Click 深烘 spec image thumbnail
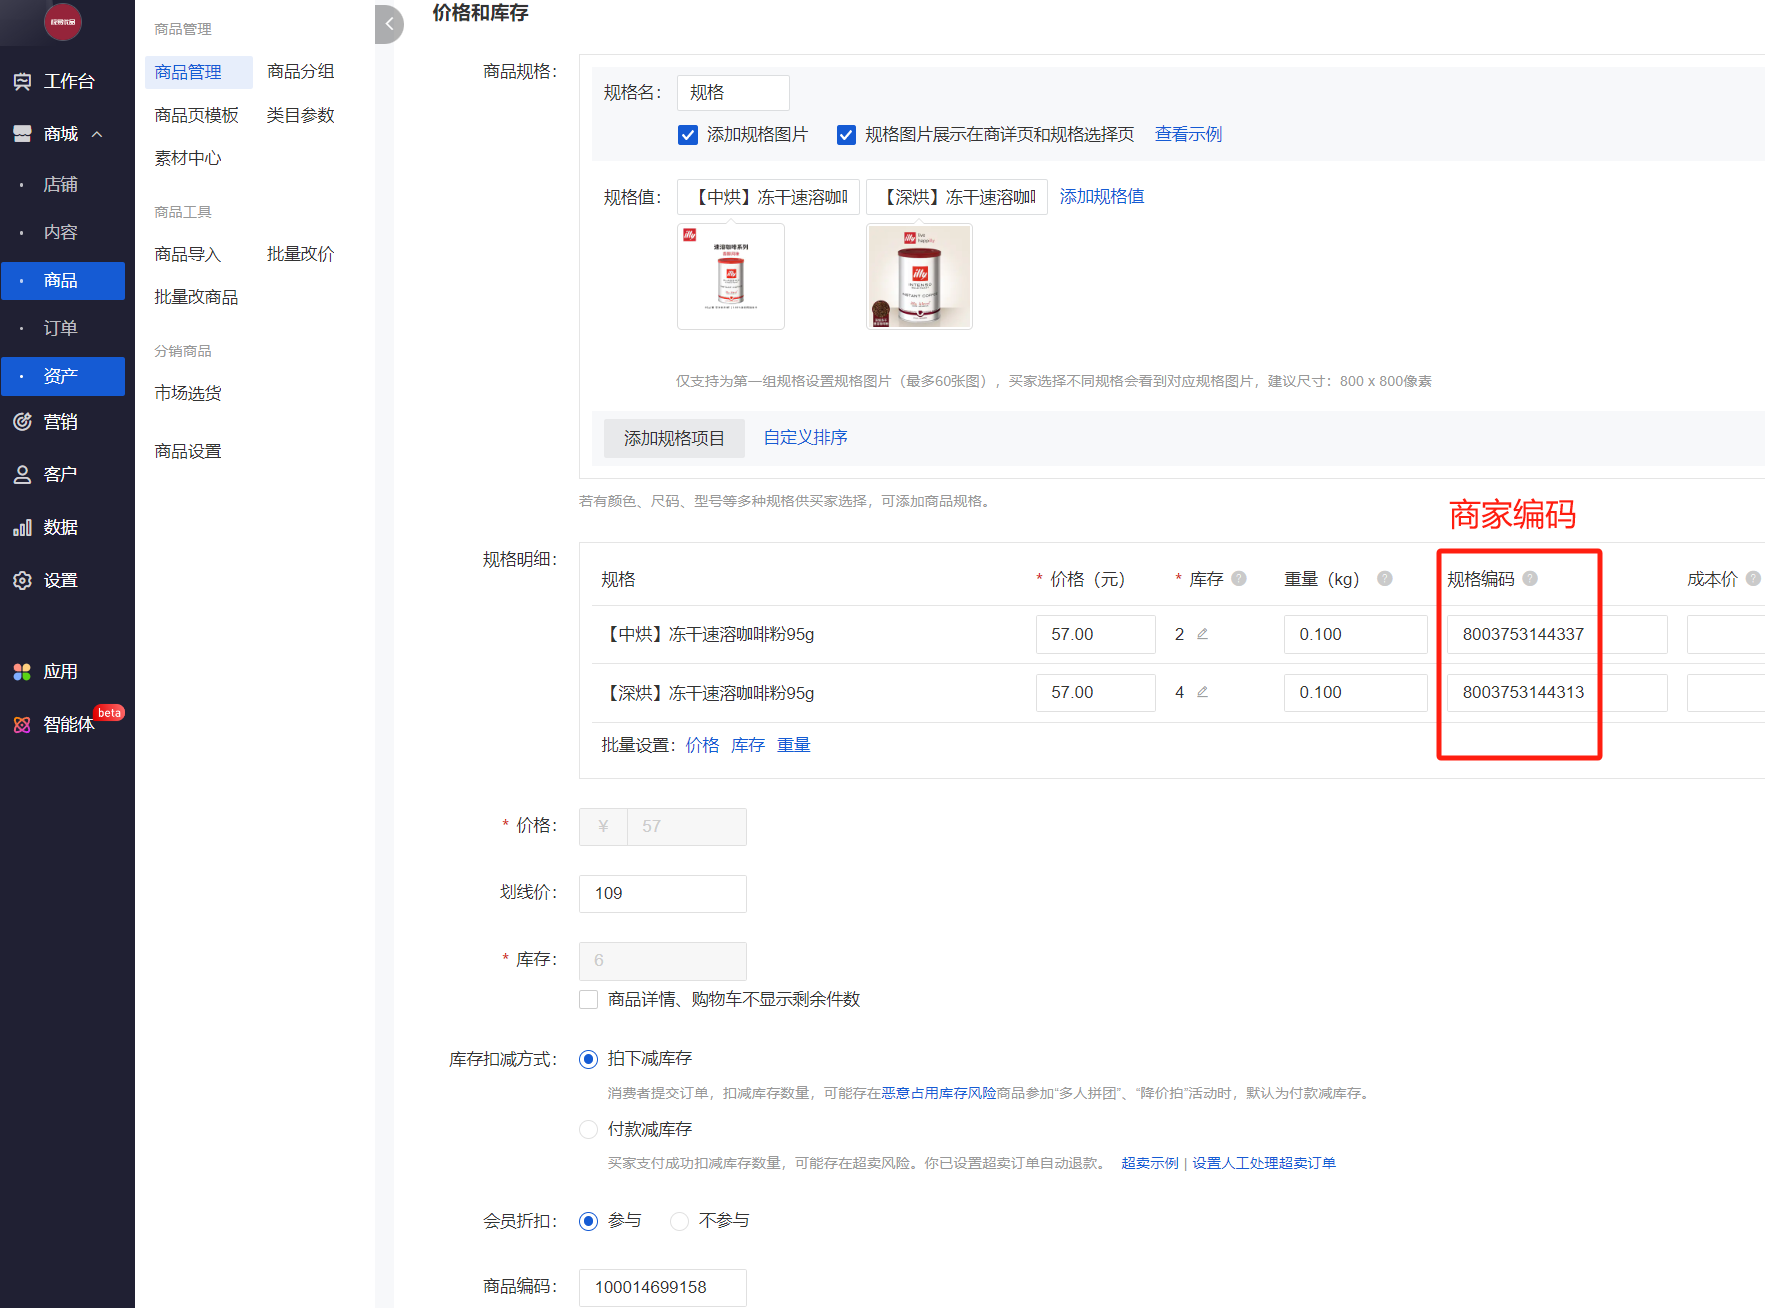This screenshot has width=1765, height=1308. click(x=919, y=277)
